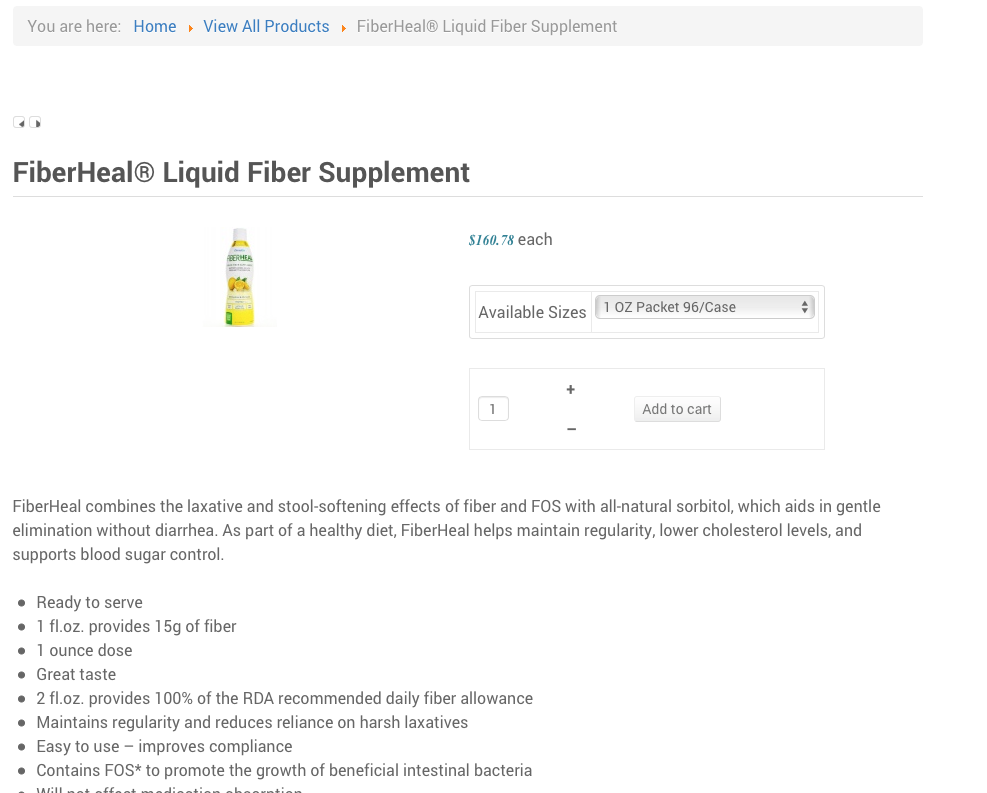Click the product title heading

coord(241,172)
